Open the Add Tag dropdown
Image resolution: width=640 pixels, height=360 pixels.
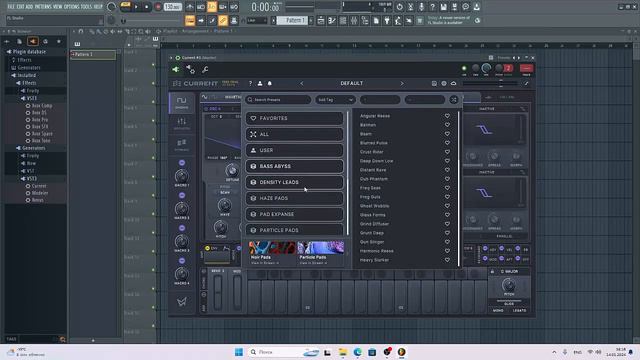point(335,100)
